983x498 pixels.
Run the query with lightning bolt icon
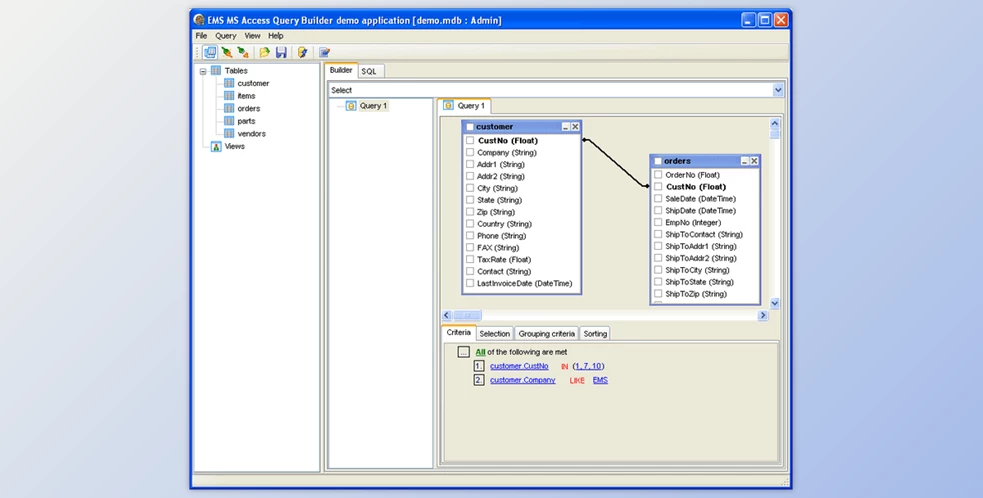[303, 53]
